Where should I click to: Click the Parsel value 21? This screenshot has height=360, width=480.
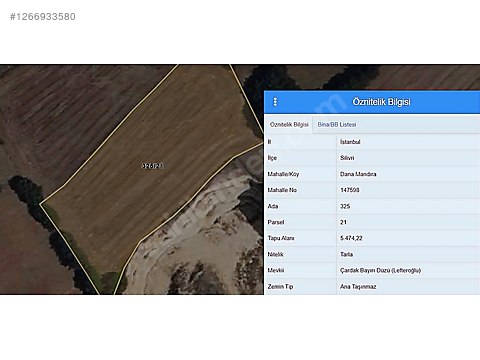(x=343, y=222)
